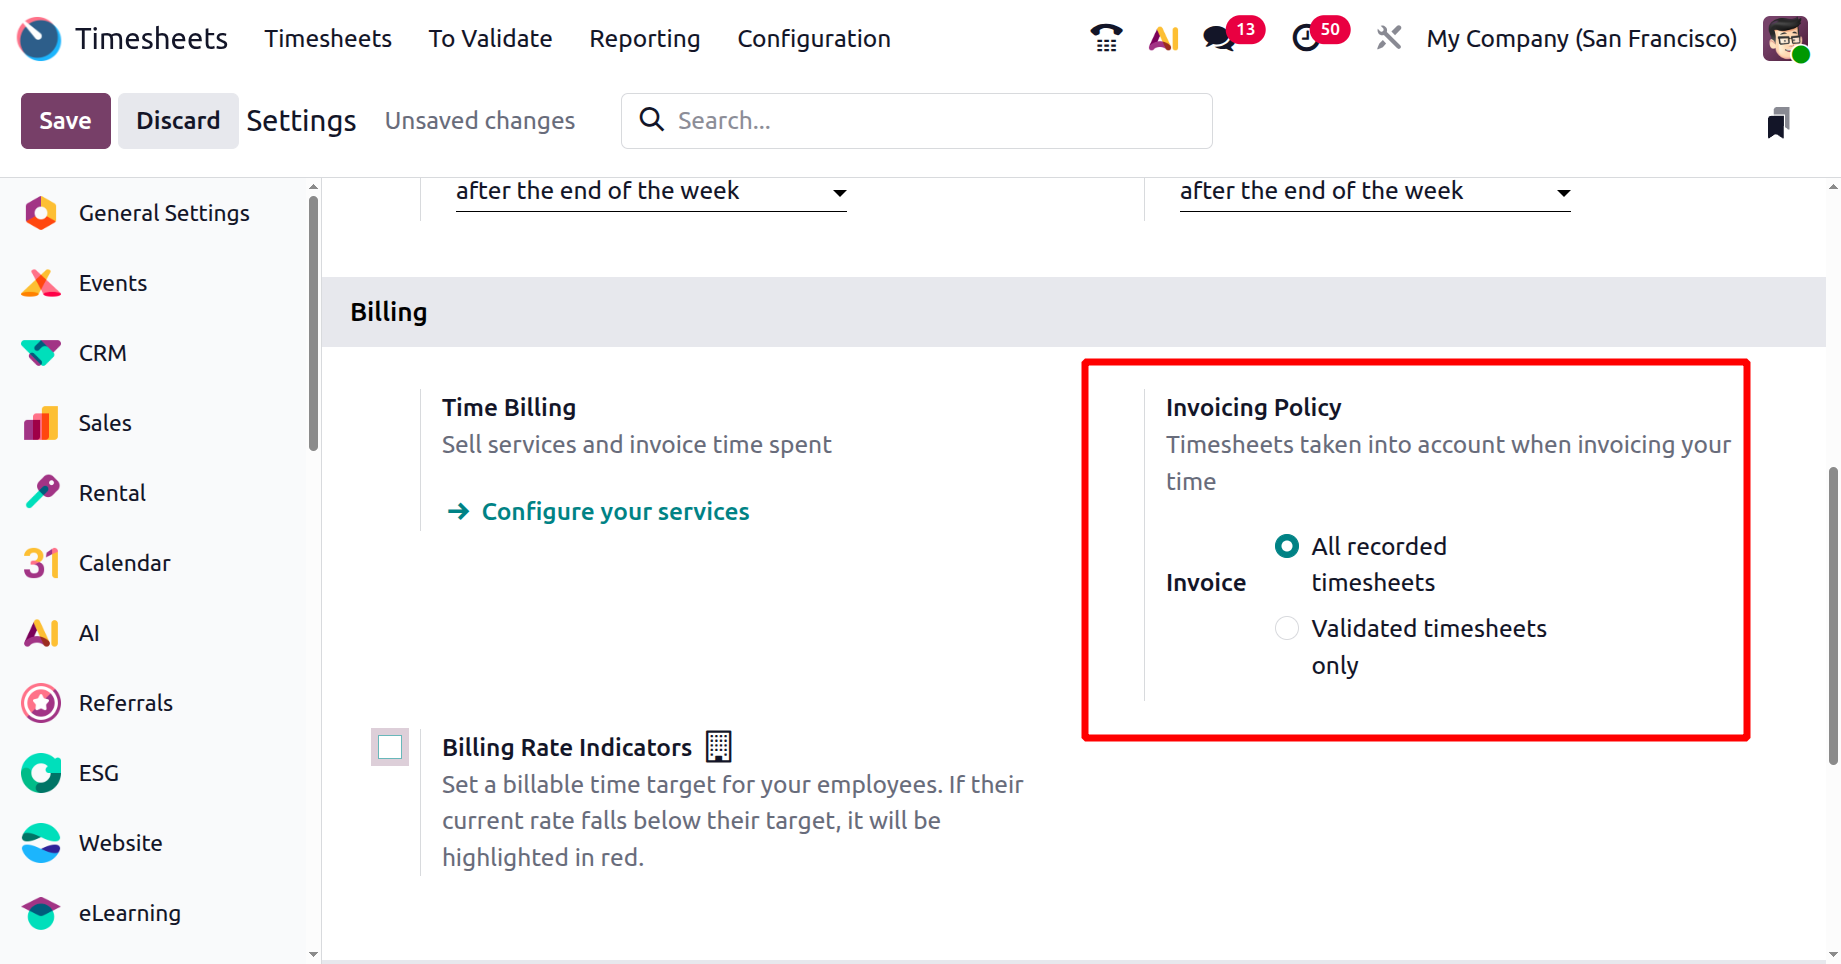This screenshot has height=964, width=1841.
Task: Open the VoIP phone icon
Action: (1106, 38)
